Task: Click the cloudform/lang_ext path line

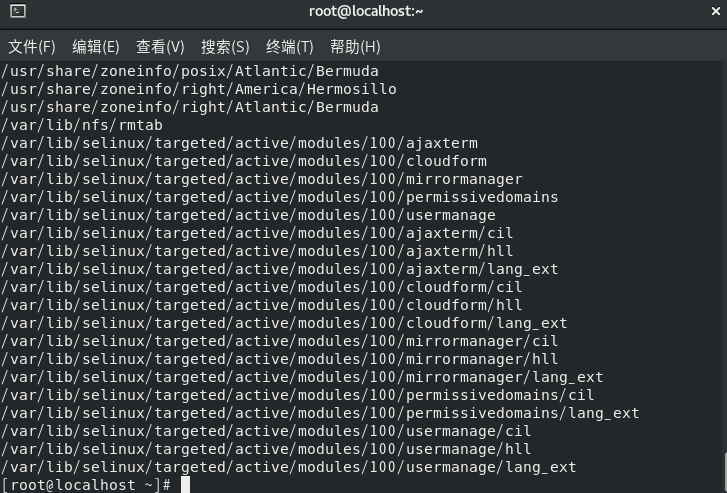Action: tap(284, 324)
